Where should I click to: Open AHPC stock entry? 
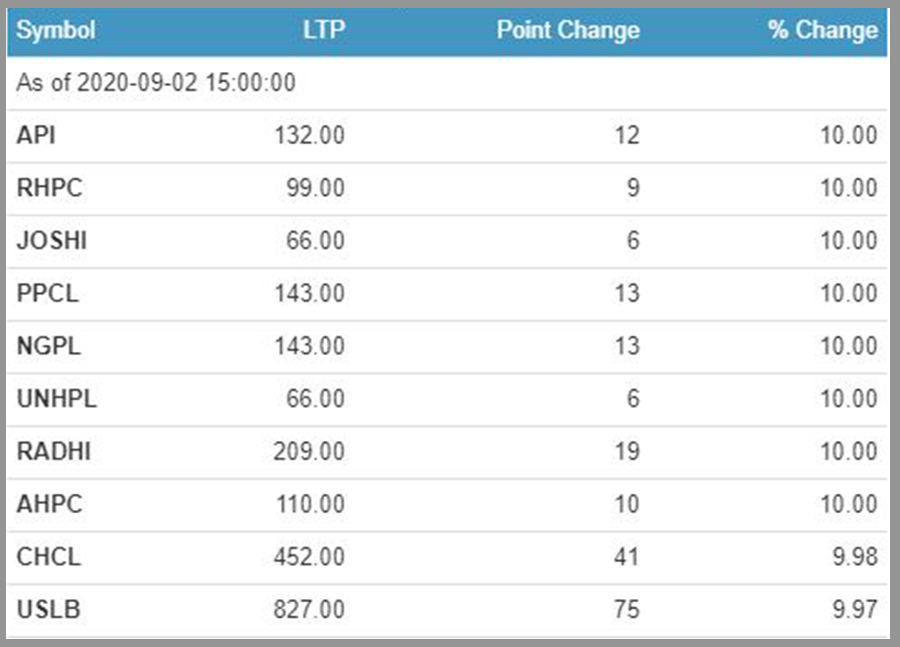tap(49, 505)
